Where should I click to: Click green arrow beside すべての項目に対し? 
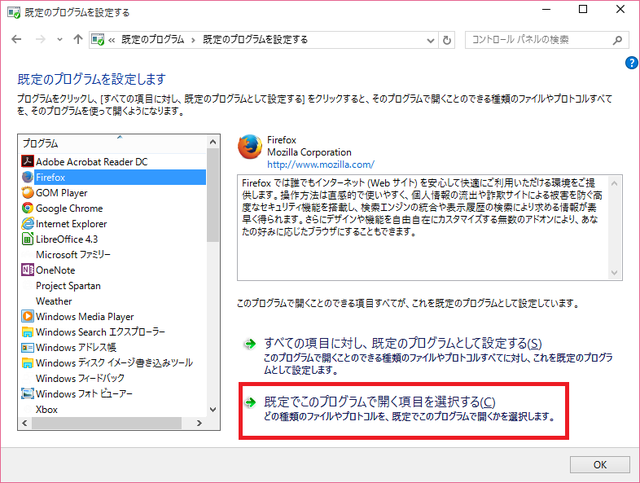point(250,344)
